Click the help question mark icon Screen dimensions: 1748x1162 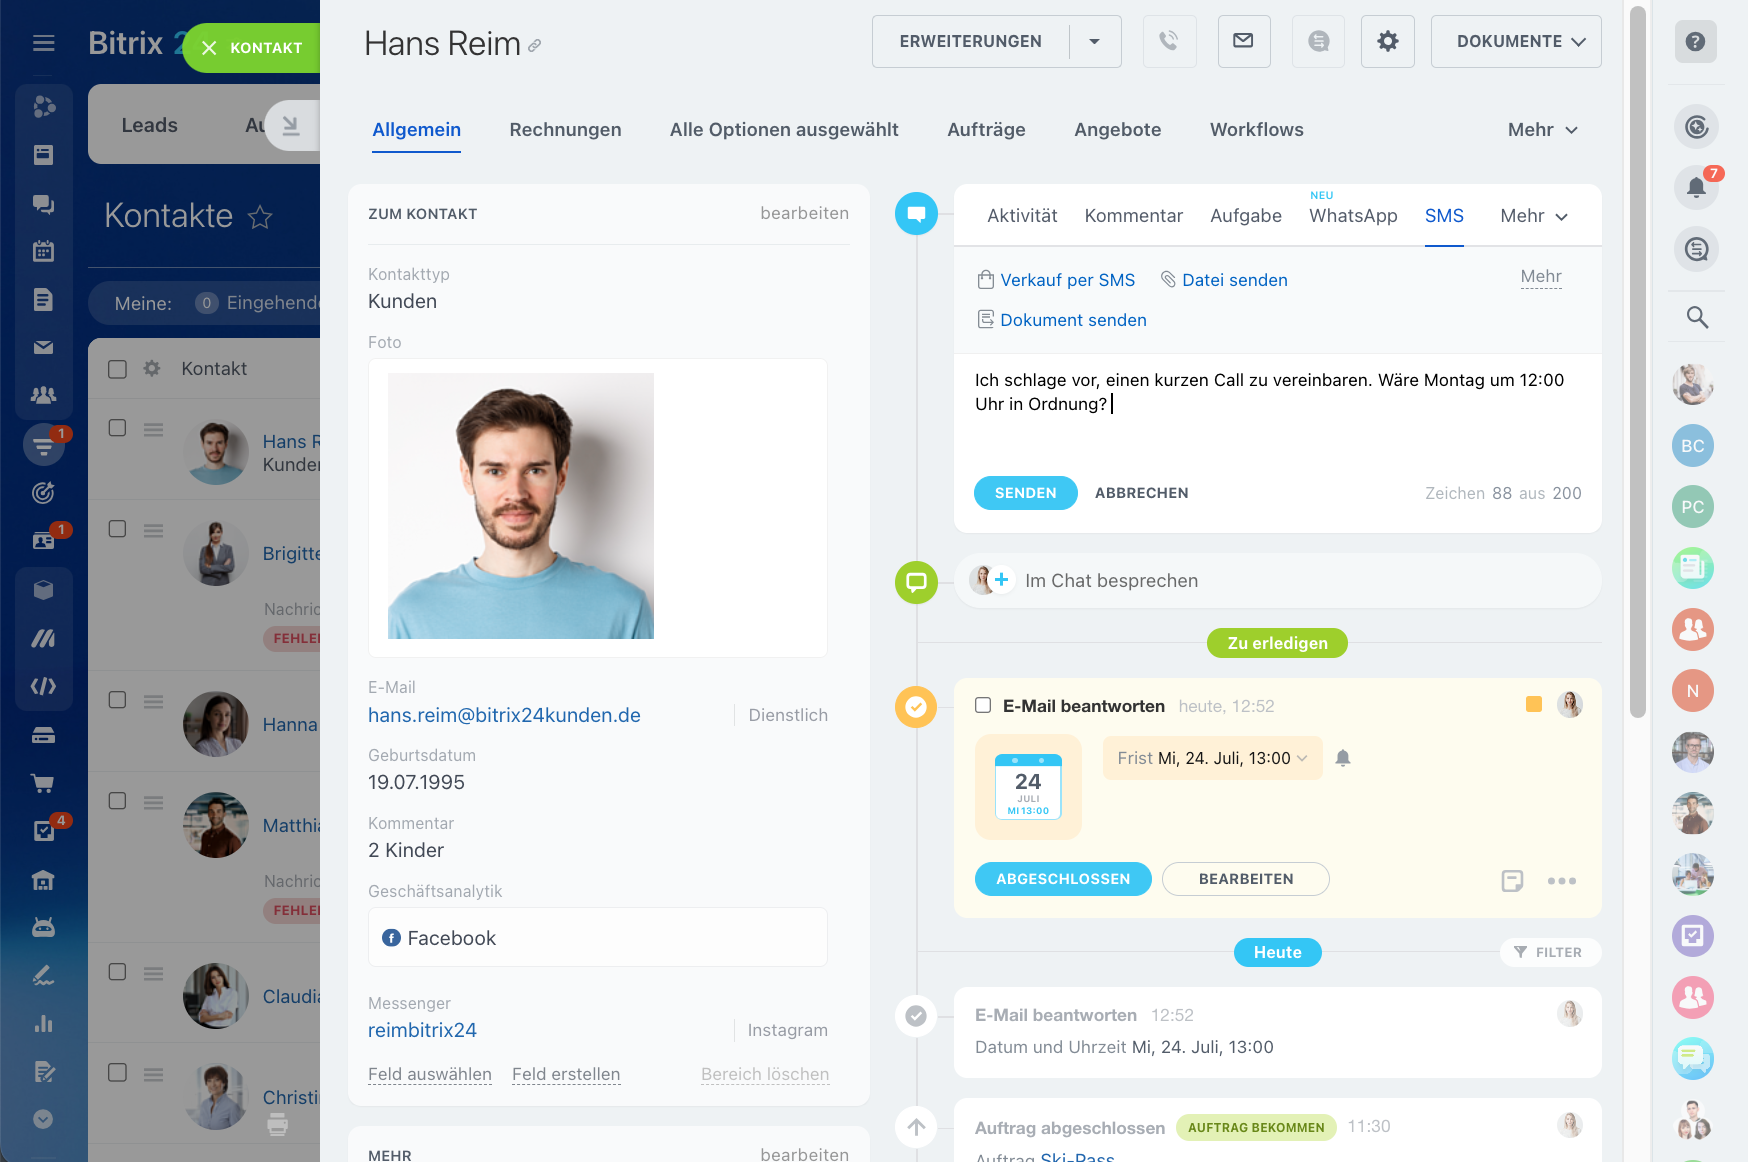[x=1695, y=41]
